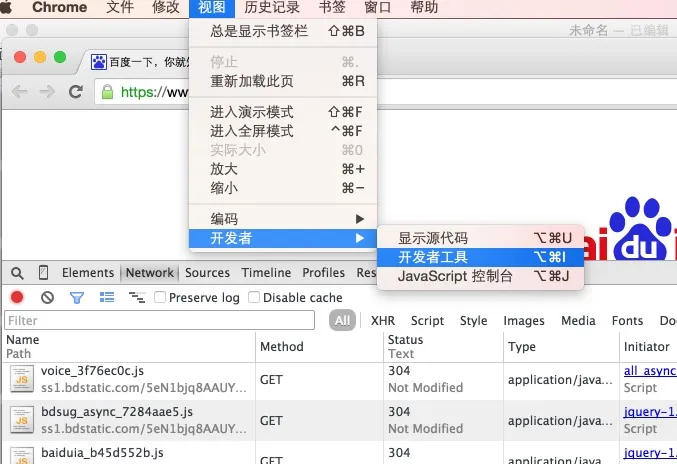677x464 pixels.
Task: Click the DevTools search magnifier icon
Action: coord(17,273)
